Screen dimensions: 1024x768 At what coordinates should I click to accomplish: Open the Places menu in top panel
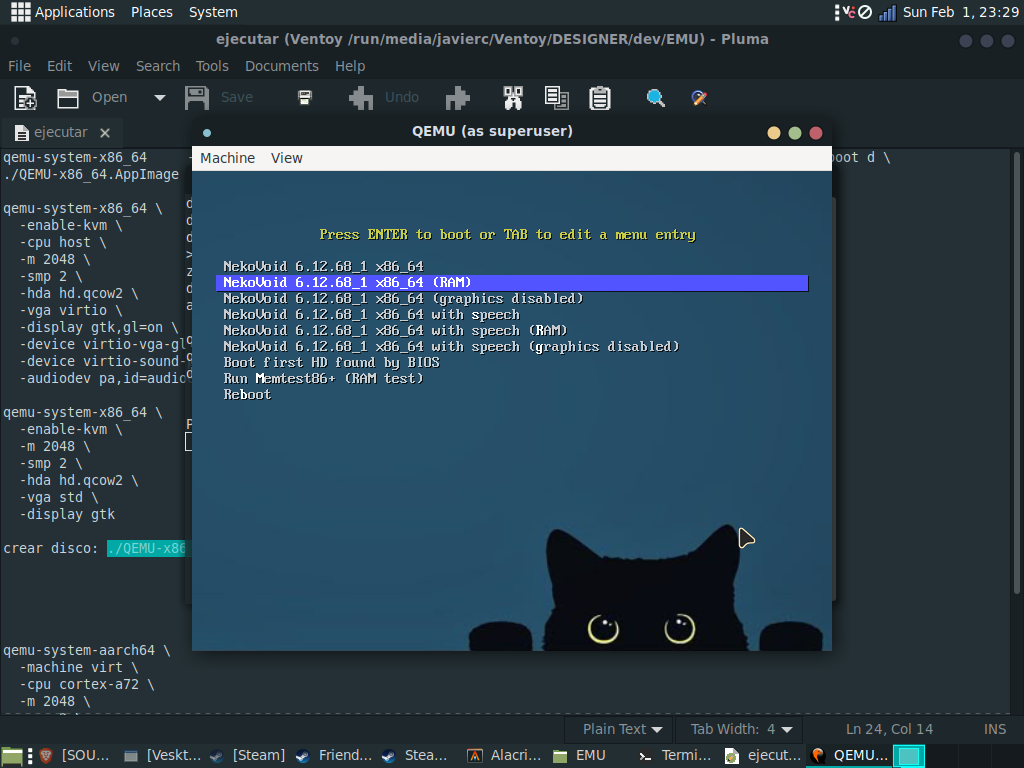coord(152,12)
